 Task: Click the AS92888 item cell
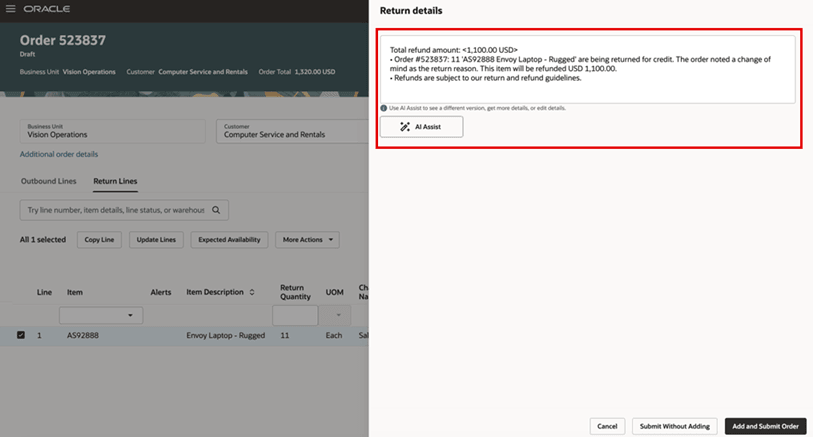tap(82, 335)
